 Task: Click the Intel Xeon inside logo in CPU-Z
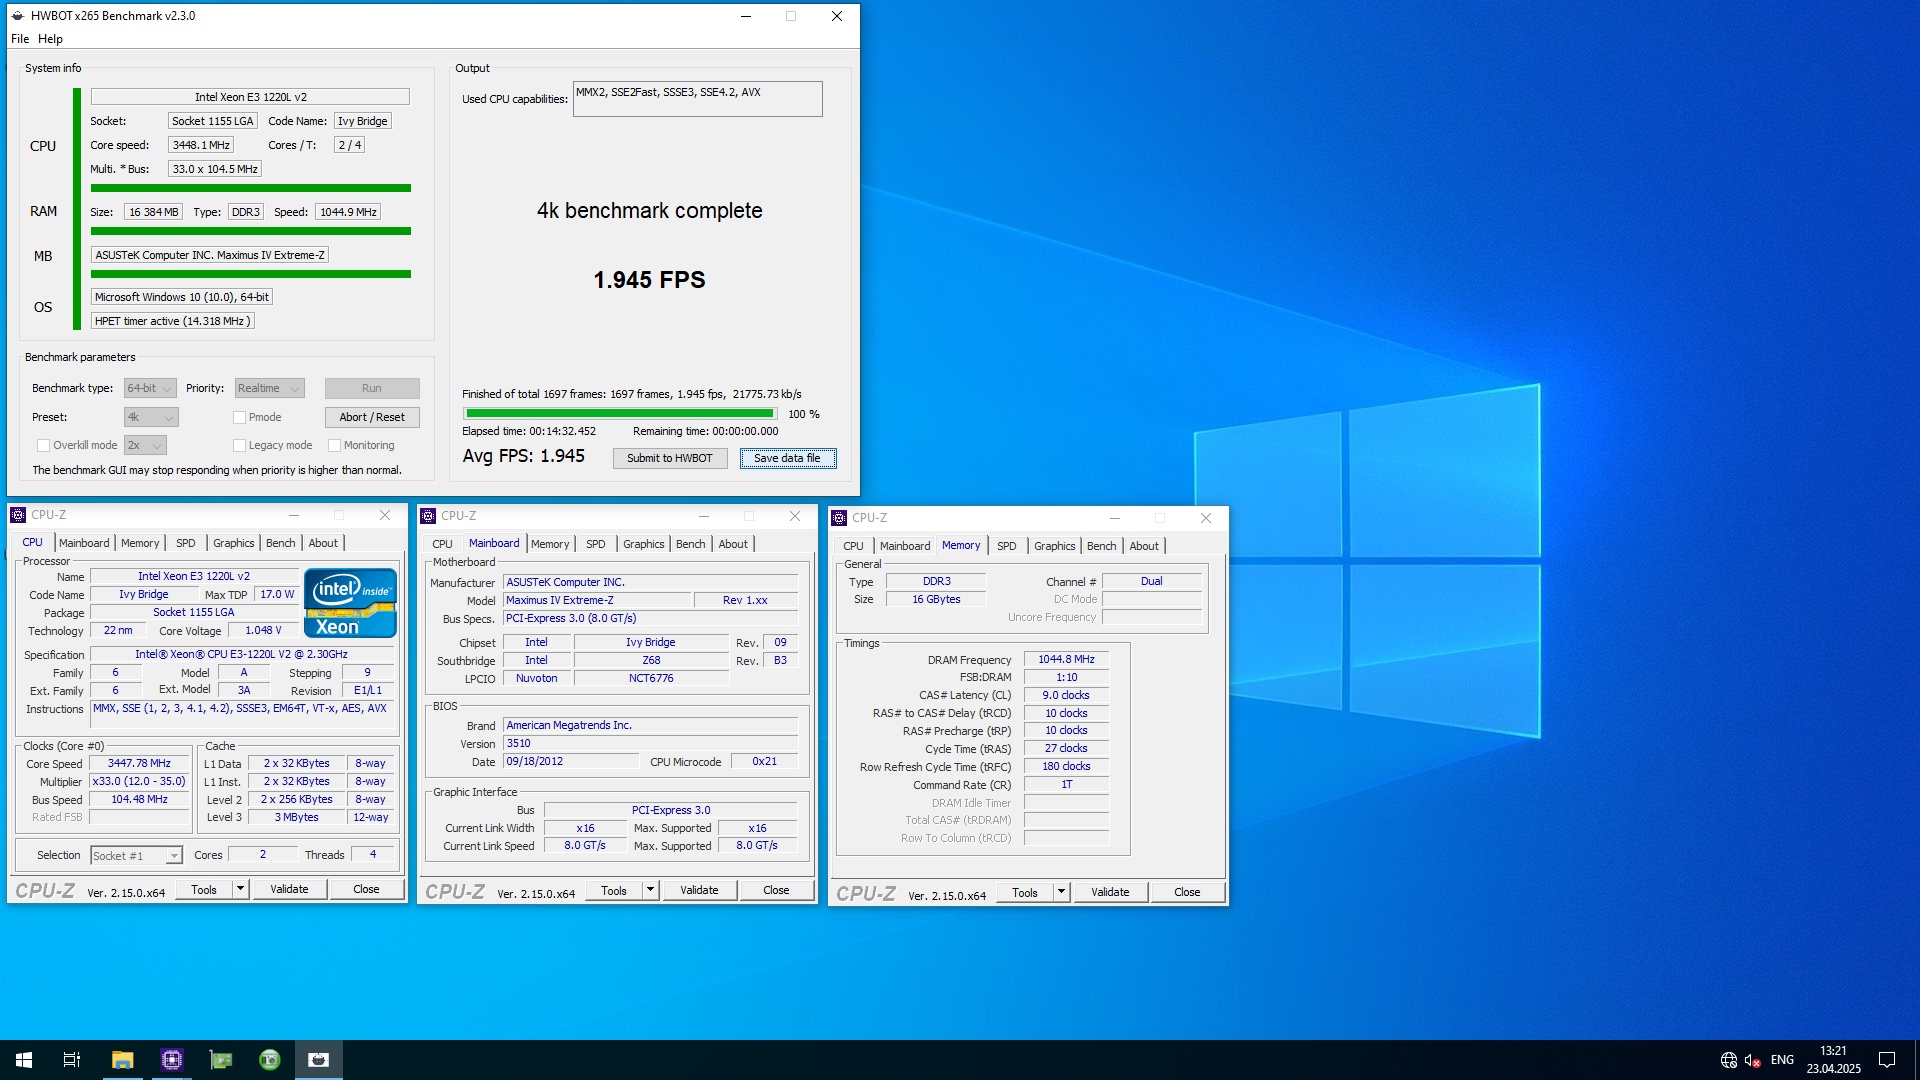click(350, 603)
